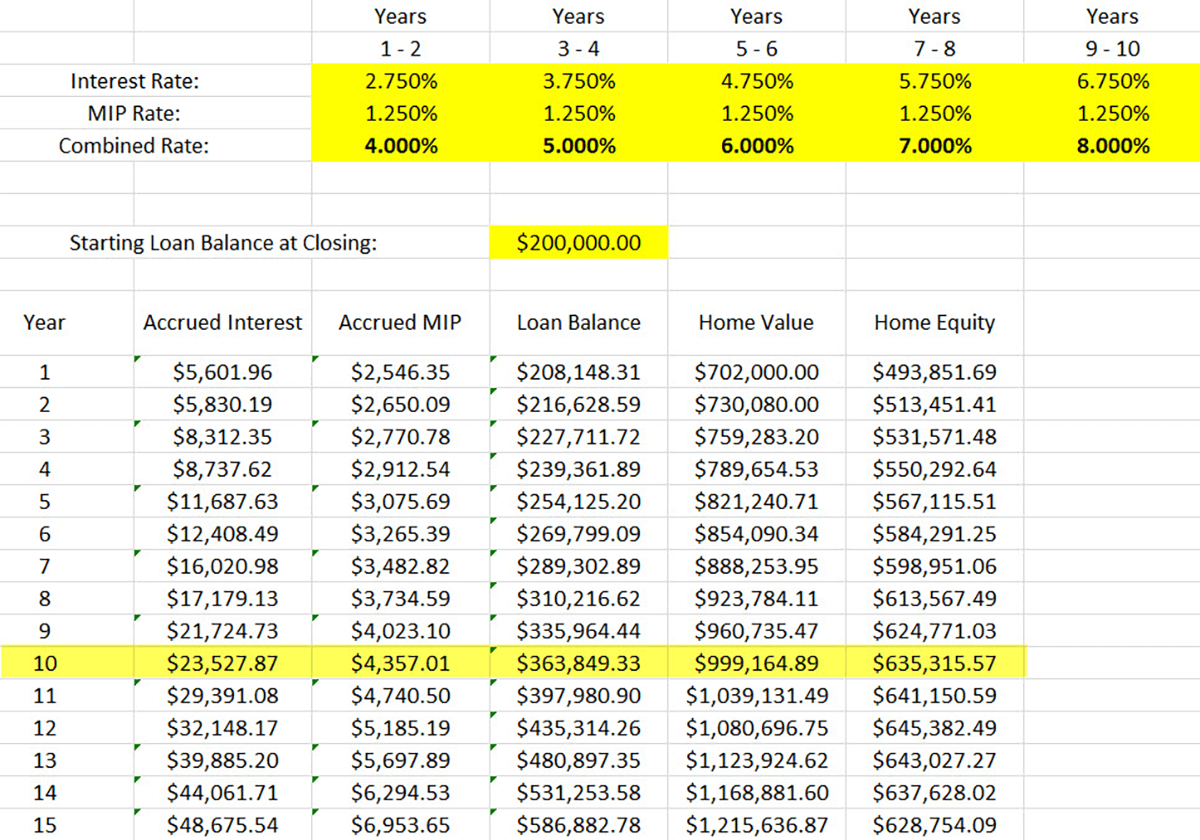Select the 'Combined Rate:' label cell

(135, 146)
